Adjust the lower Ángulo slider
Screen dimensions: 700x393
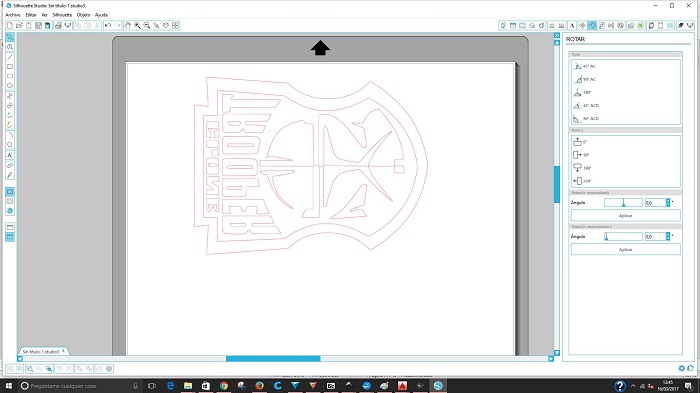pos(623,237)
